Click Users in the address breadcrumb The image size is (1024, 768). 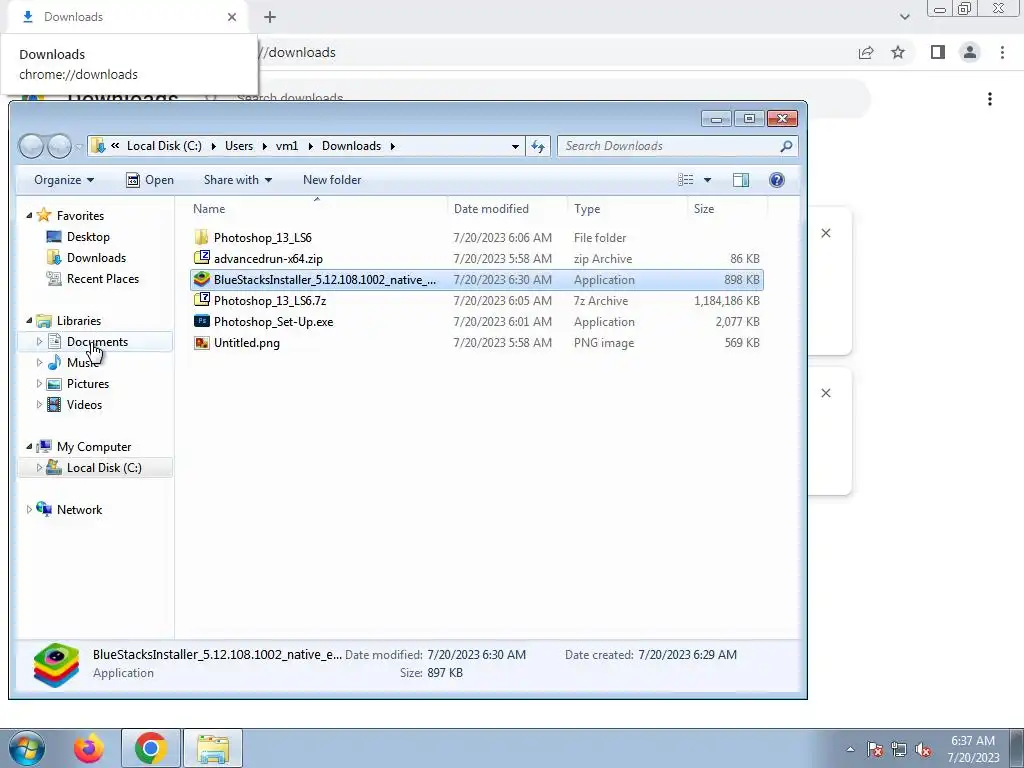click(239, 146)
